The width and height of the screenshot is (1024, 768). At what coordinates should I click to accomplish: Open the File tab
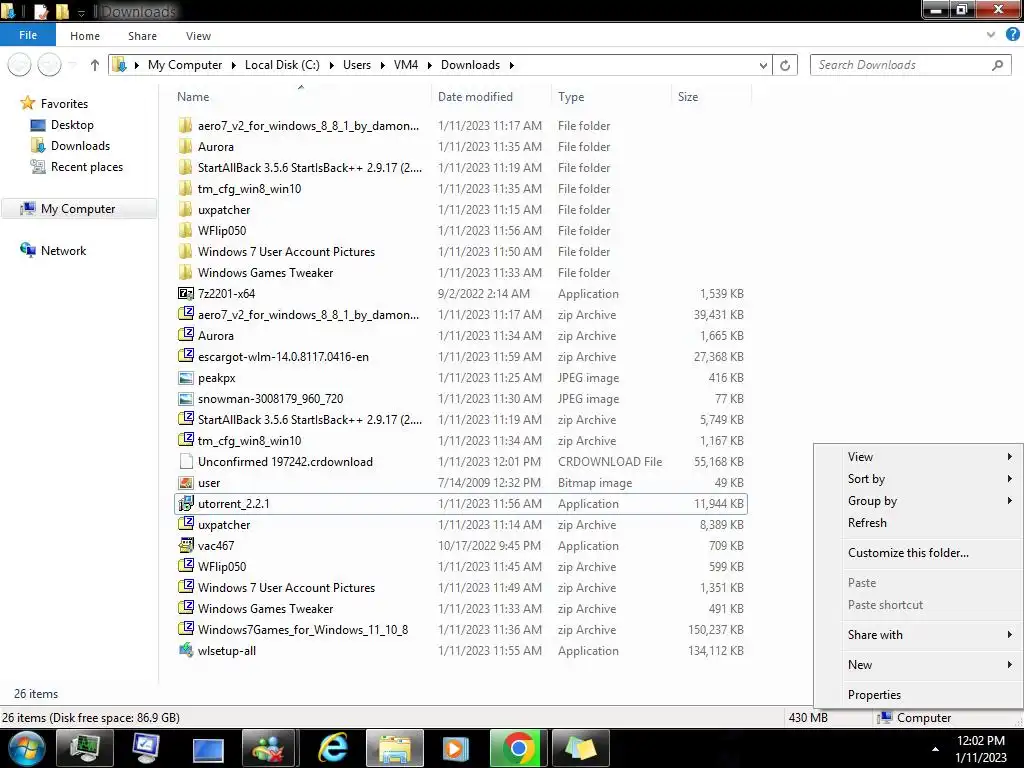[x=27, y=35]
